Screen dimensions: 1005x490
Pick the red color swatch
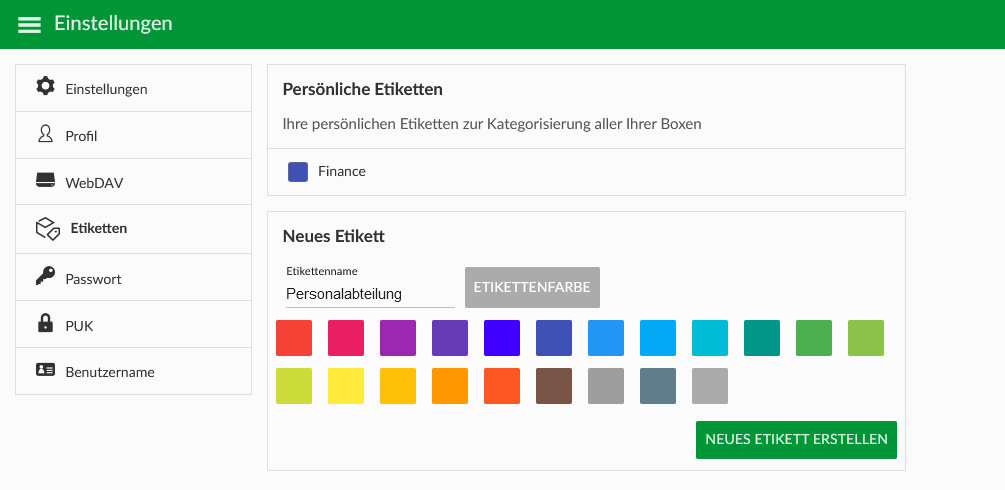[294, 338]
